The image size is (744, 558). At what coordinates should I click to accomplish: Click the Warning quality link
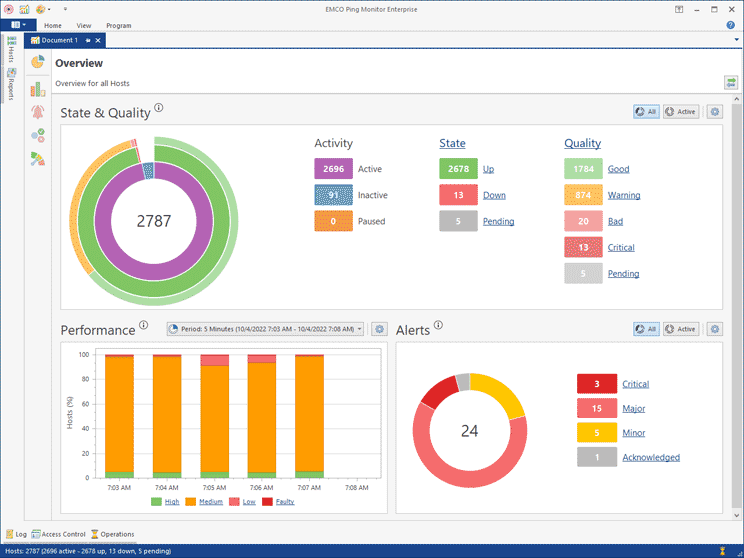(x=624, y=195)
